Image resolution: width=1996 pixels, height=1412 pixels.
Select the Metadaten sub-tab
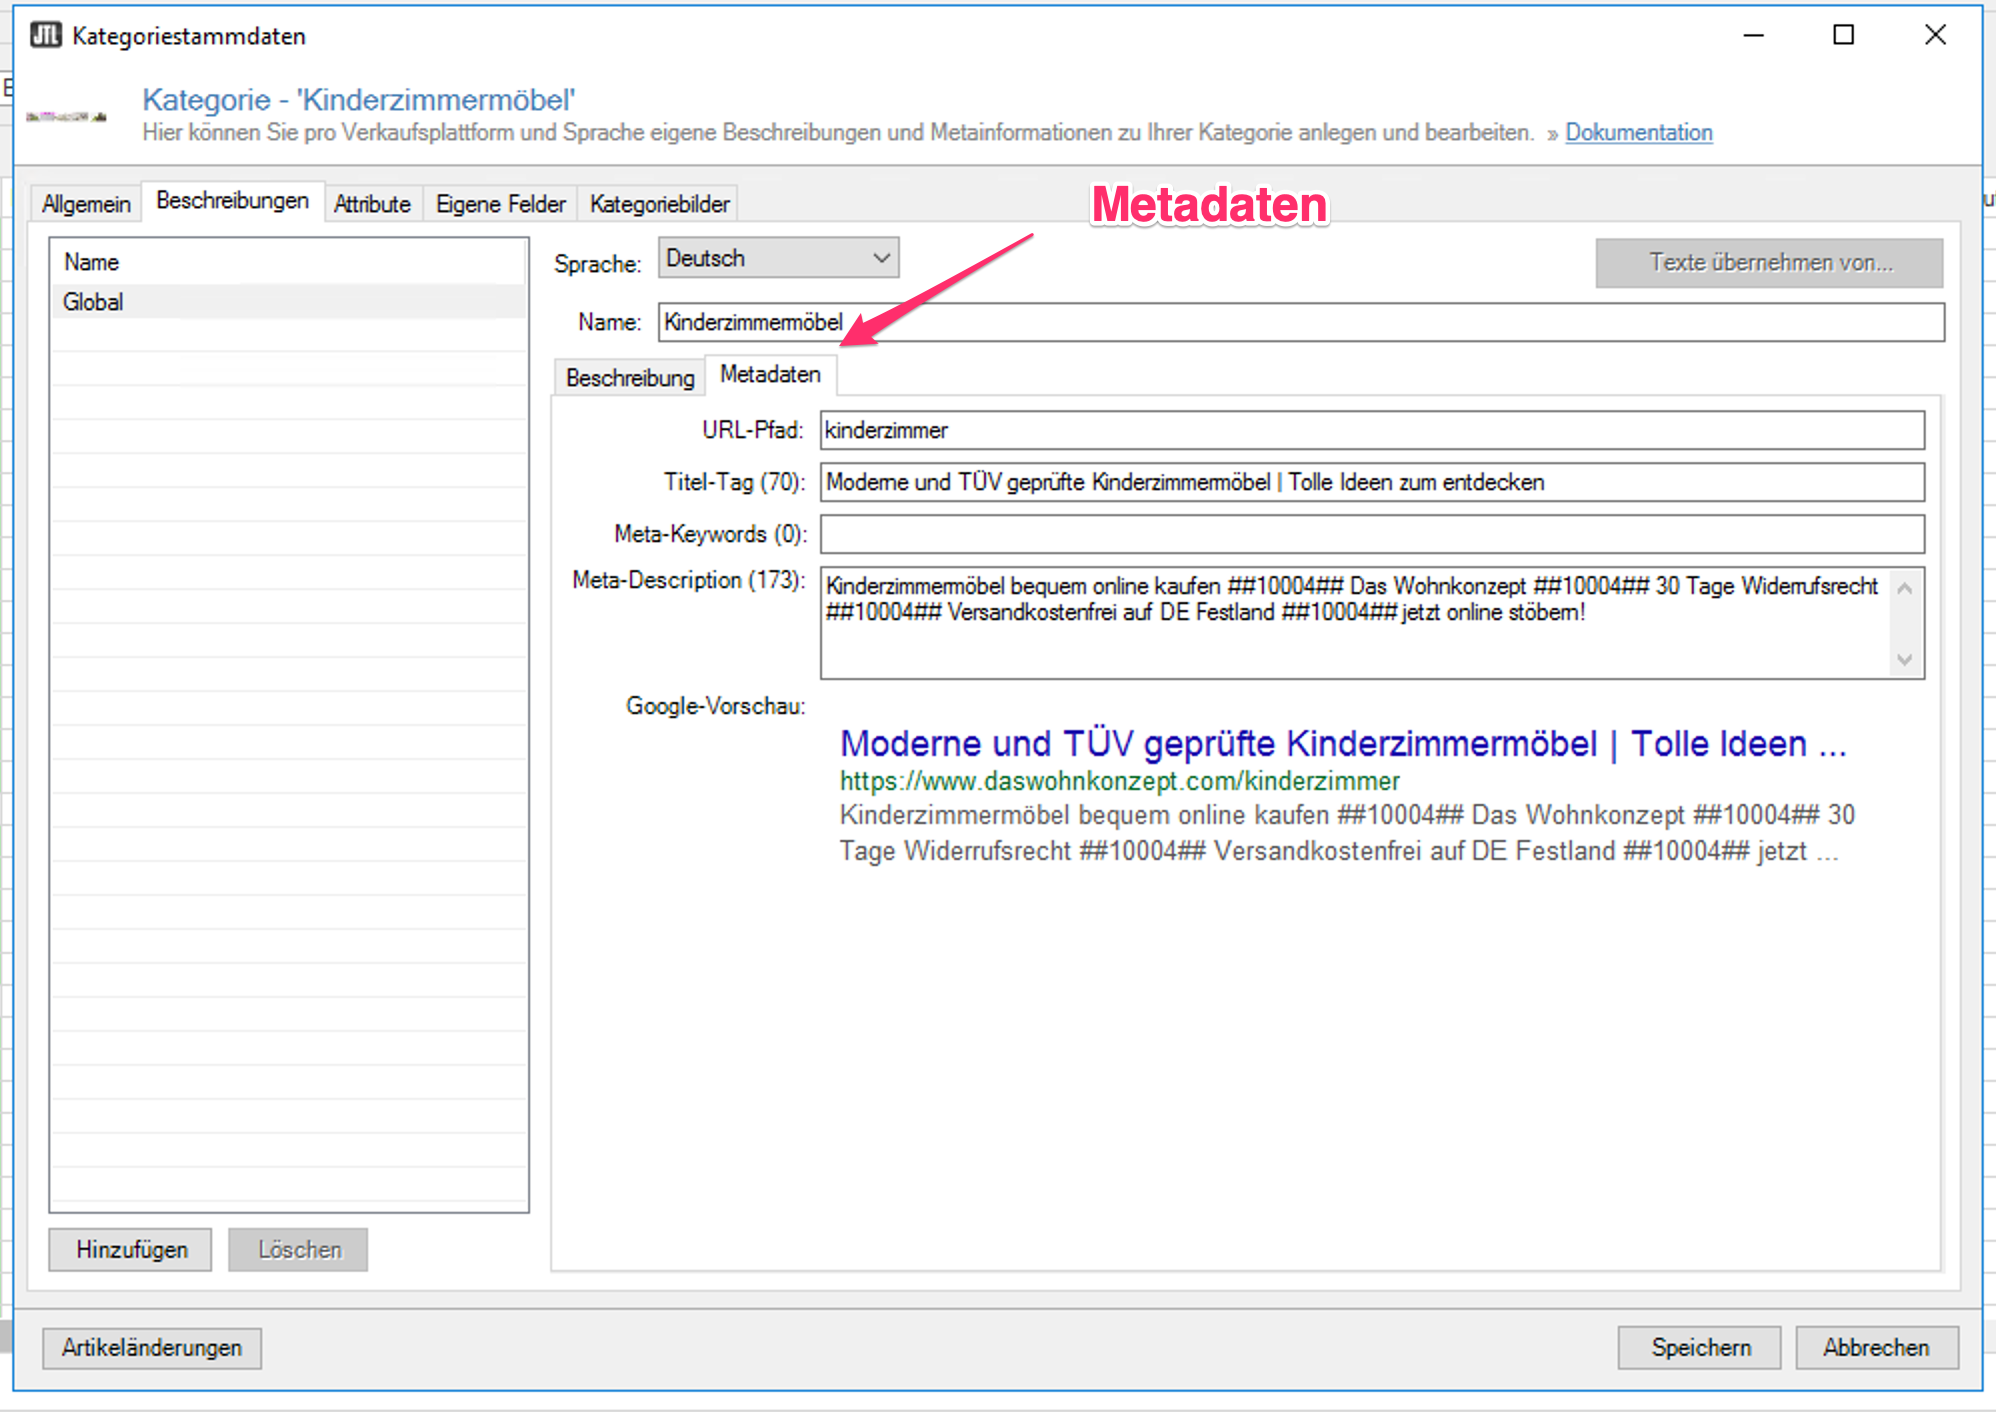tap(770, 375)
